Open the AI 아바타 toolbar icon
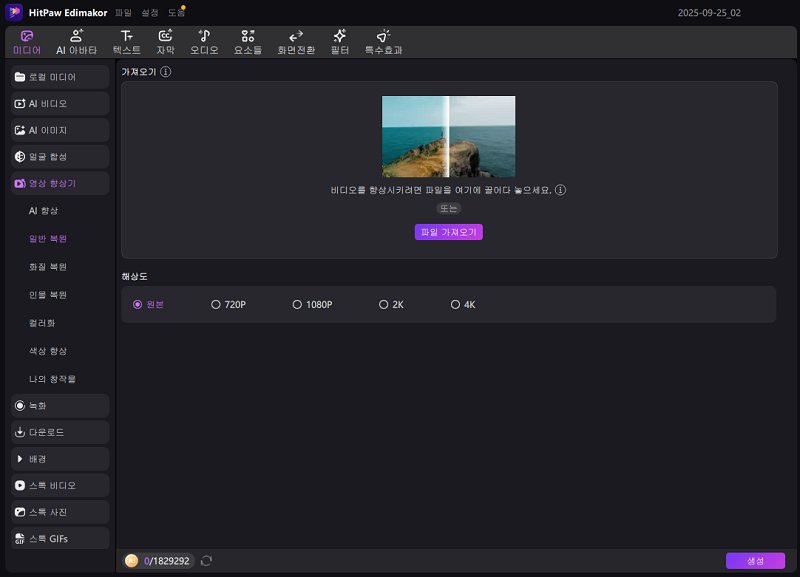Screen dimensions: 800x577 point(75,36)
